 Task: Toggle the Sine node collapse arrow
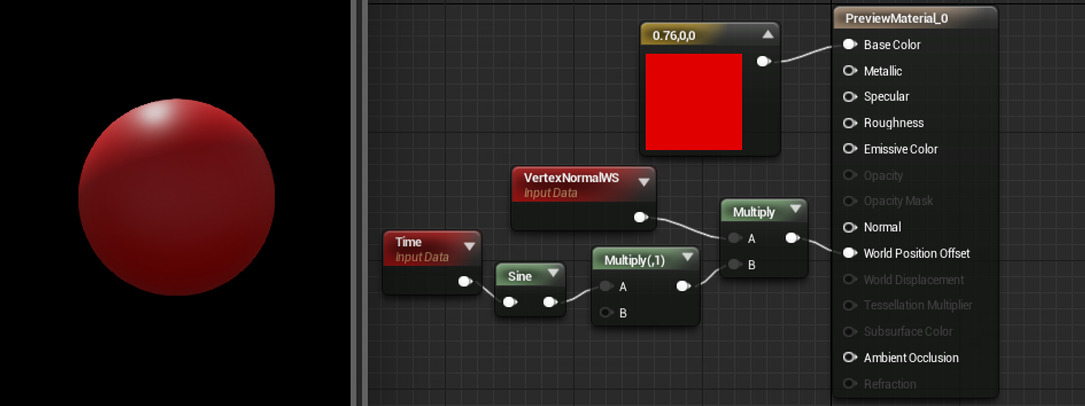(x=551, y=275)
